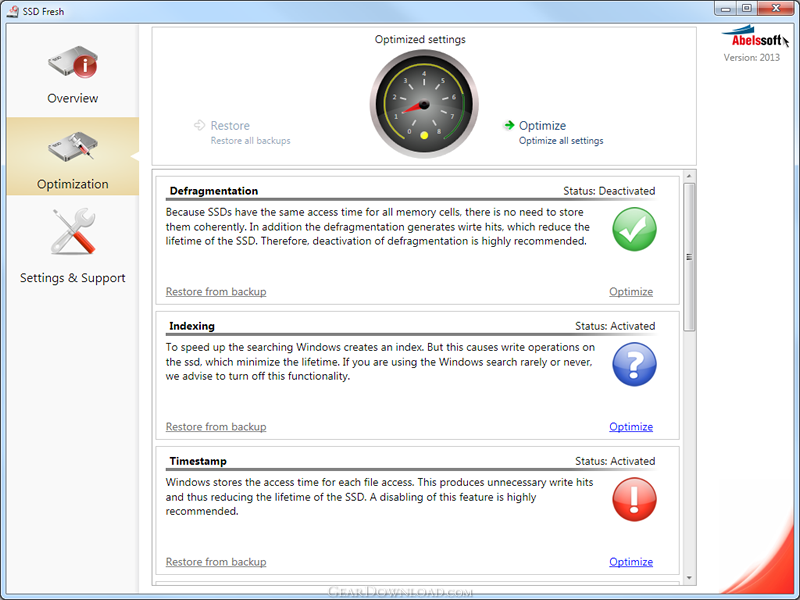Click the Optimize all settings link
The height and width of the screenshot is (600, 800).
[561, 141]
